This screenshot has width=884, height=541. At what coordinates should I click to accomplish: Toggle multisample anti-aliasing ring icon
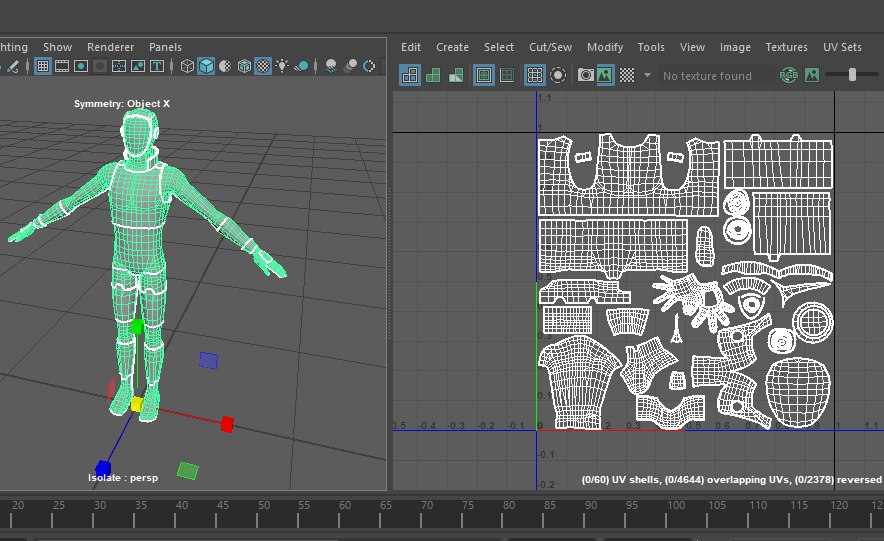click(369, 66)
